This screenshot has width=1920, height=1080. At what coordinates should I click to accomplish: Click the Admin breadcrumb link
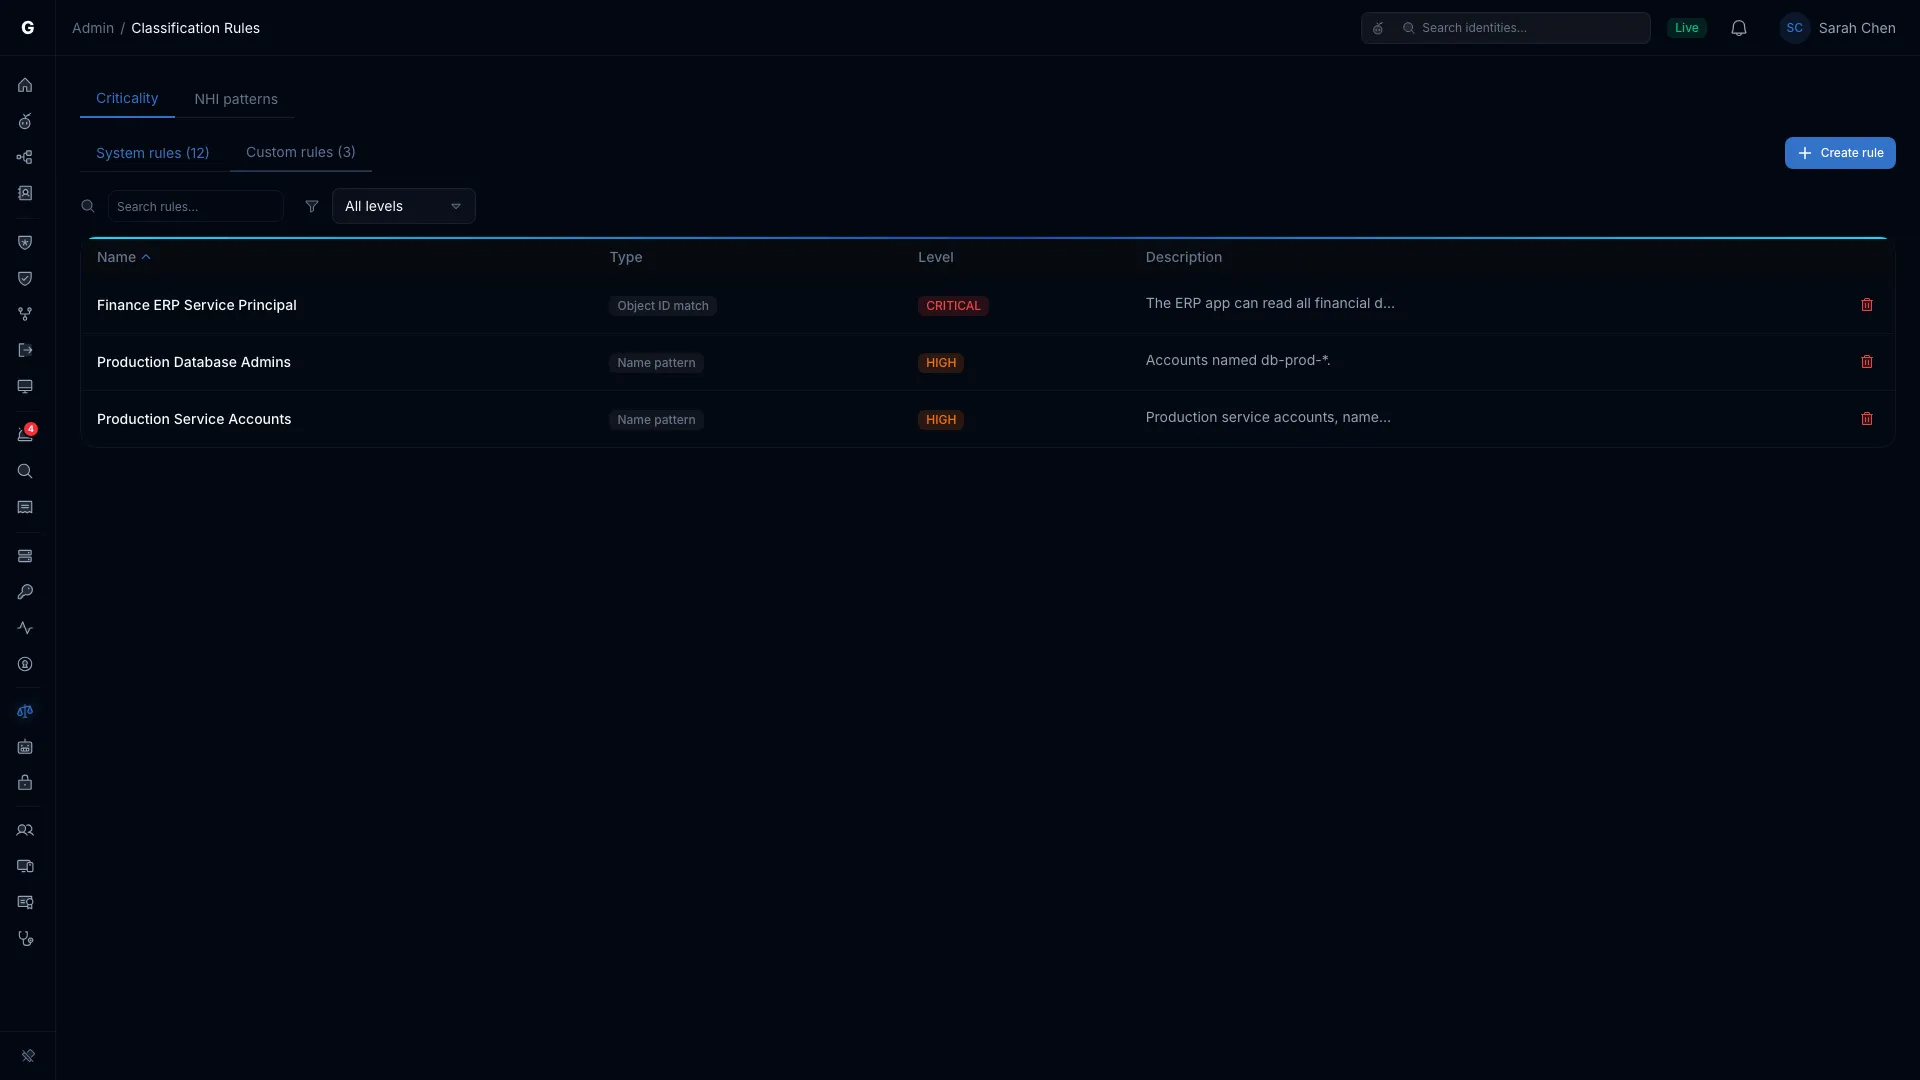click(93, 28)
